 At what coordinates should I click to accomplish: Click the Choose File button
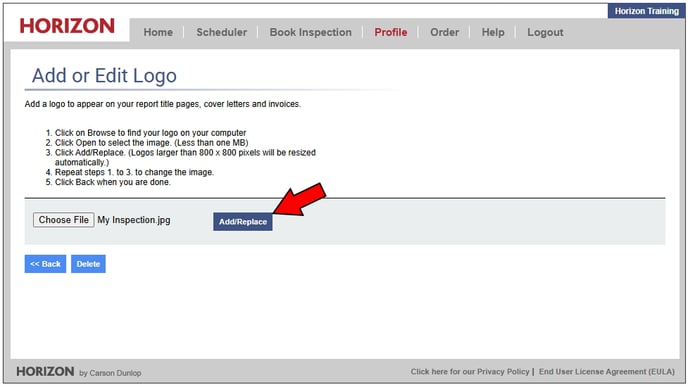click(x=64, y=220)
